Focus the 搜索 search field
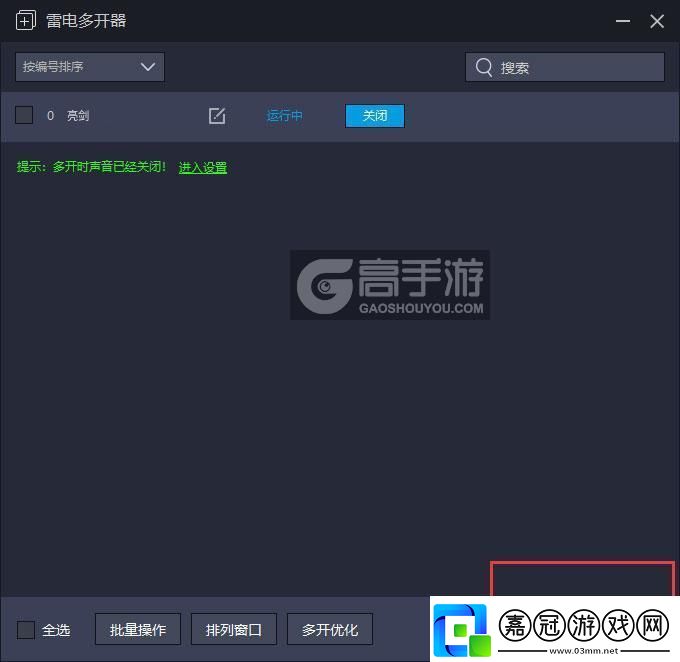The width and height of the screenshot is (680, 662). click(x=565, y=67)
